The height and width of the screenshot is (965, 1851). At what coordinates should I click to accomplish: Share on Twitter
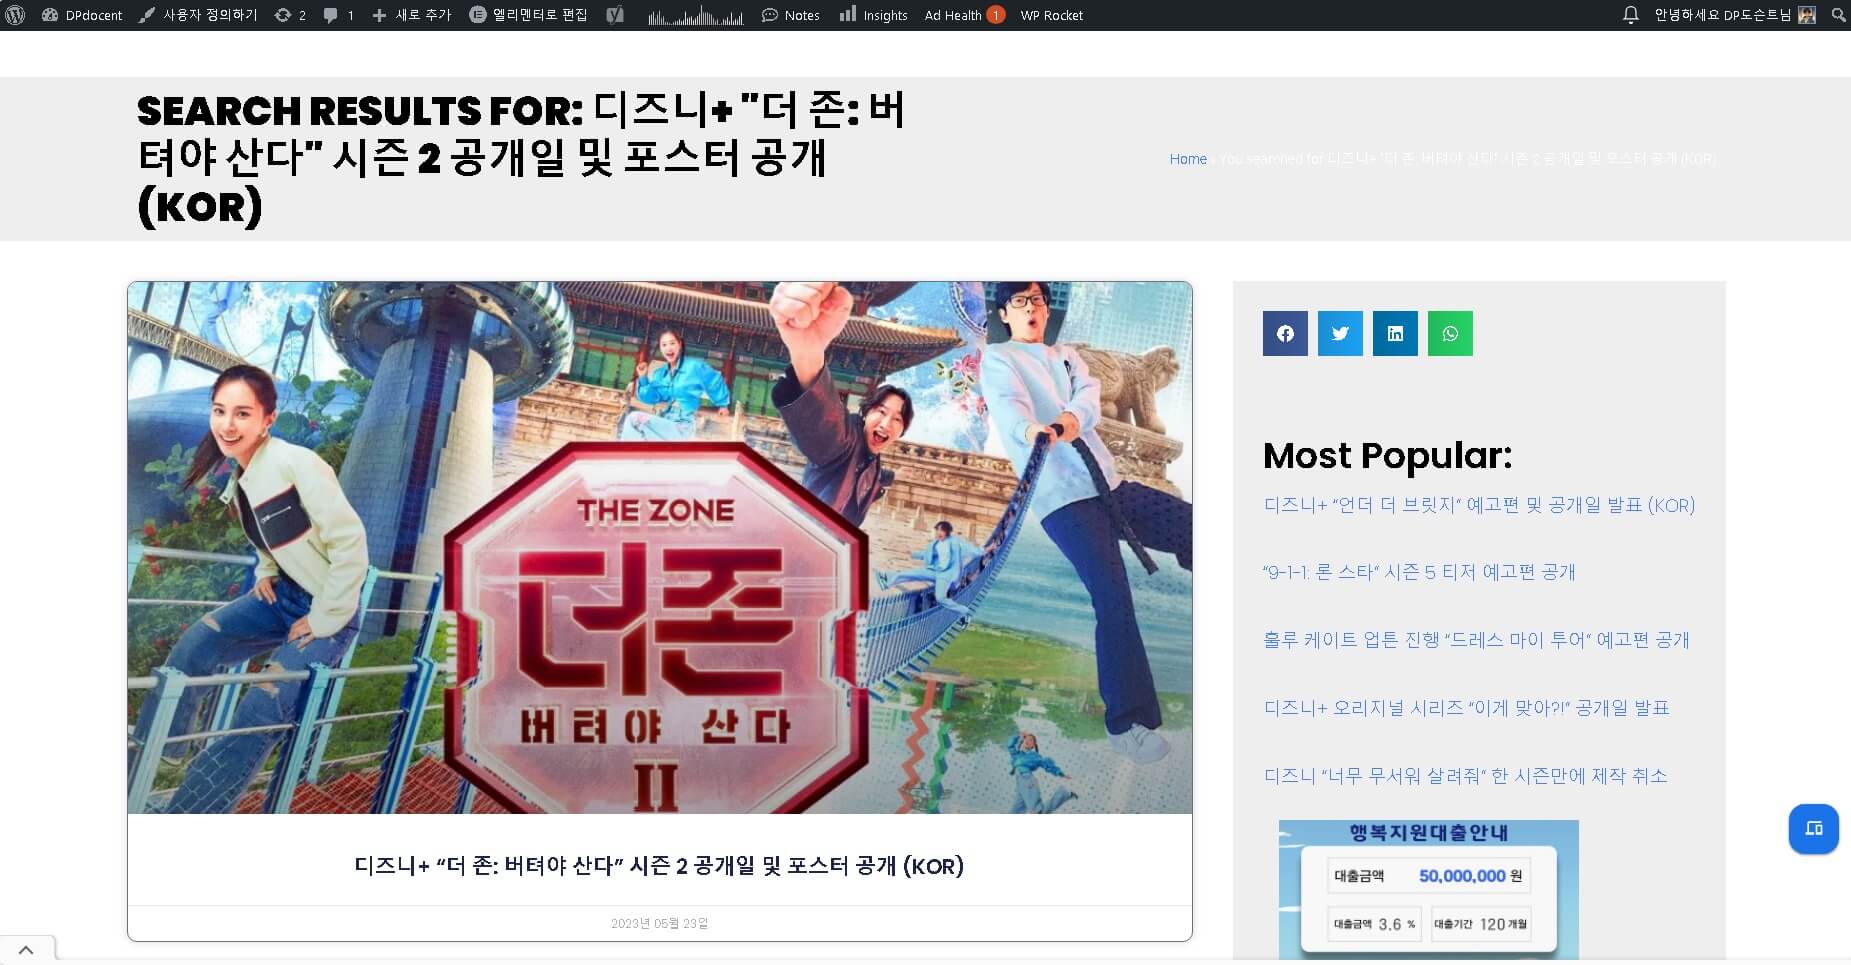[x=1340, y=333]
